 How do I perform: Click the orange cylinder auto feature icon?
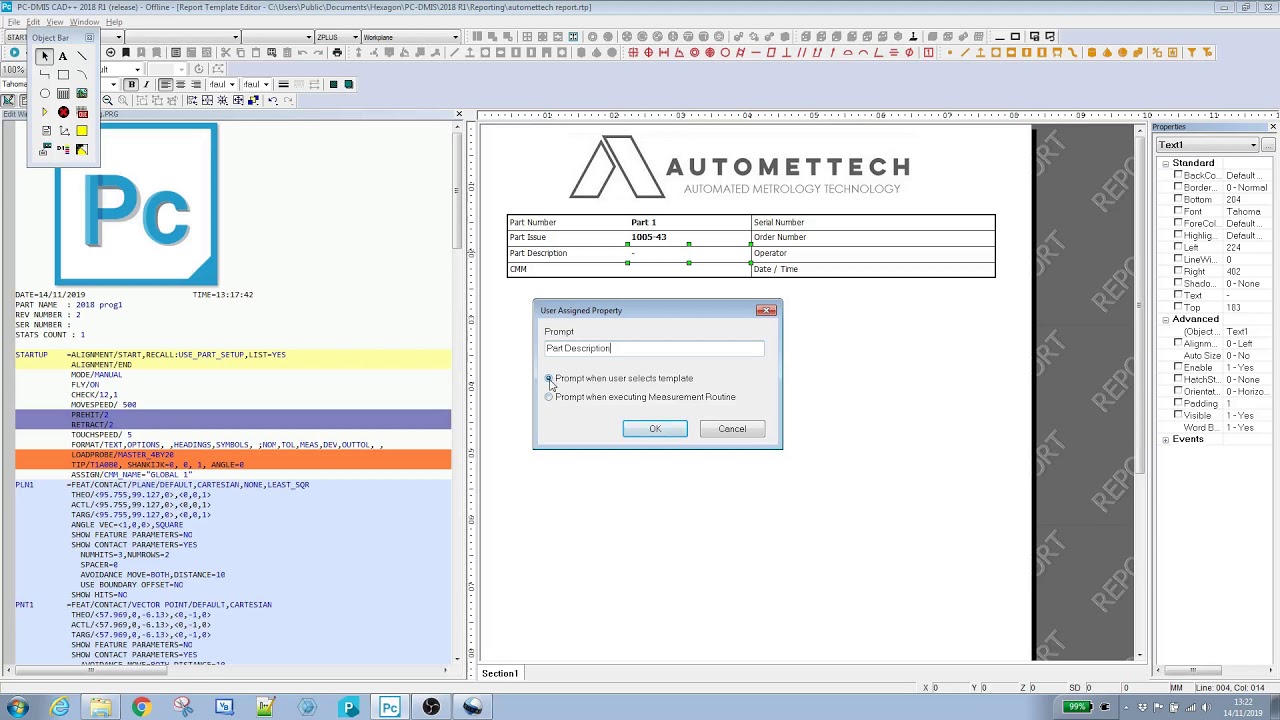click(x=1092, y=52)
